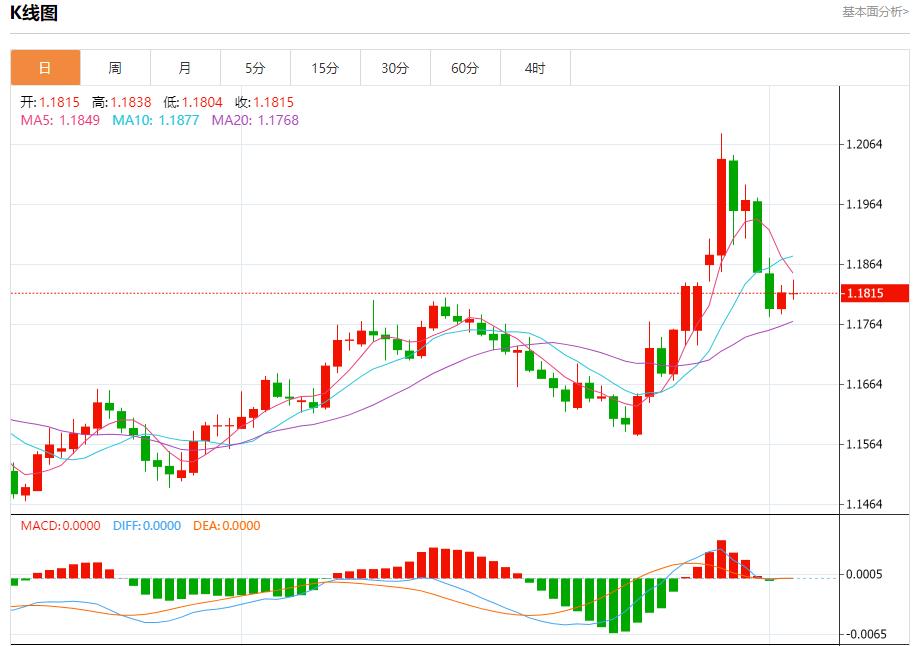The height and width of the screenshot is (646, 916).
Task: Click the MA5 indicator label
Action: [60, 120]
